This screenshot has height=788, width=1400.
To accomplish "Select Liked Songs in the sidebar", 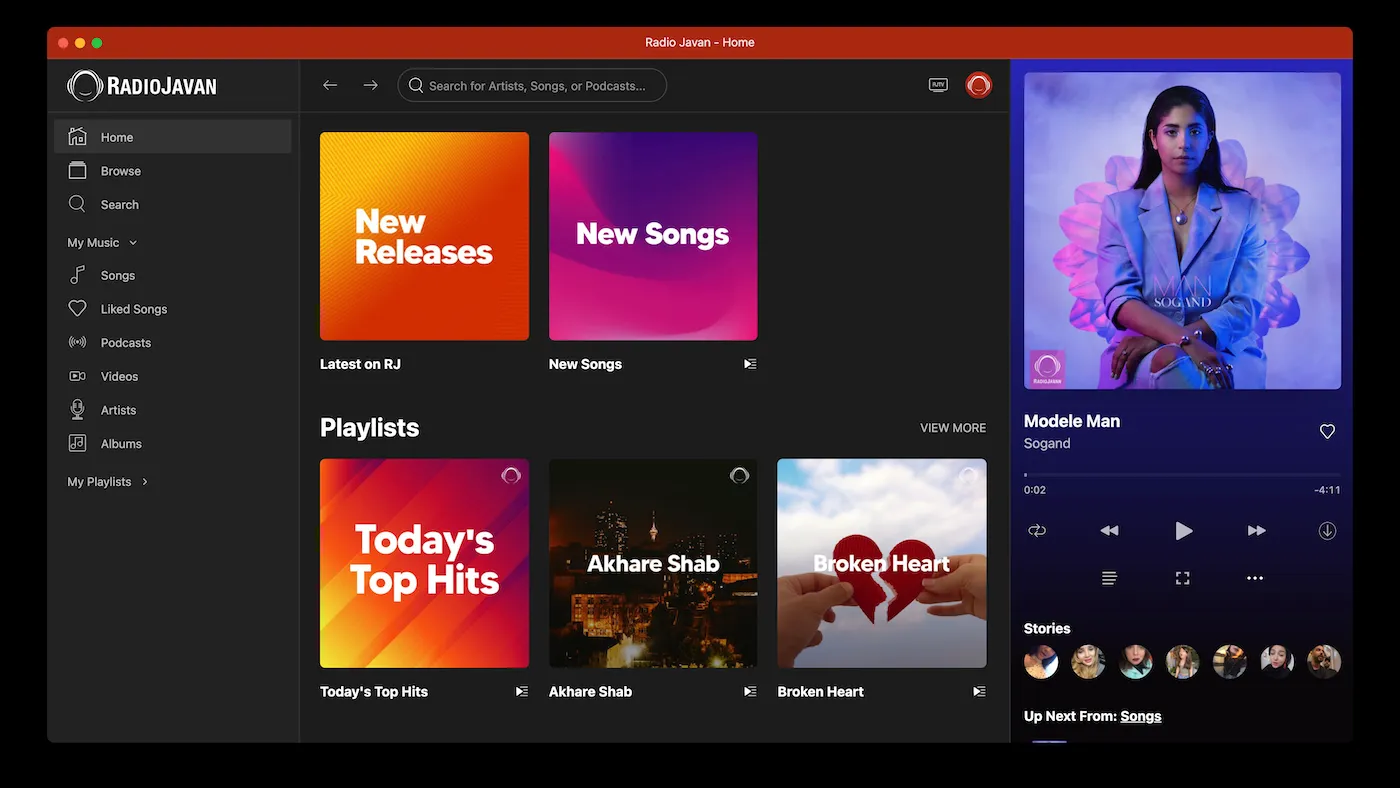I will (133, 309).
